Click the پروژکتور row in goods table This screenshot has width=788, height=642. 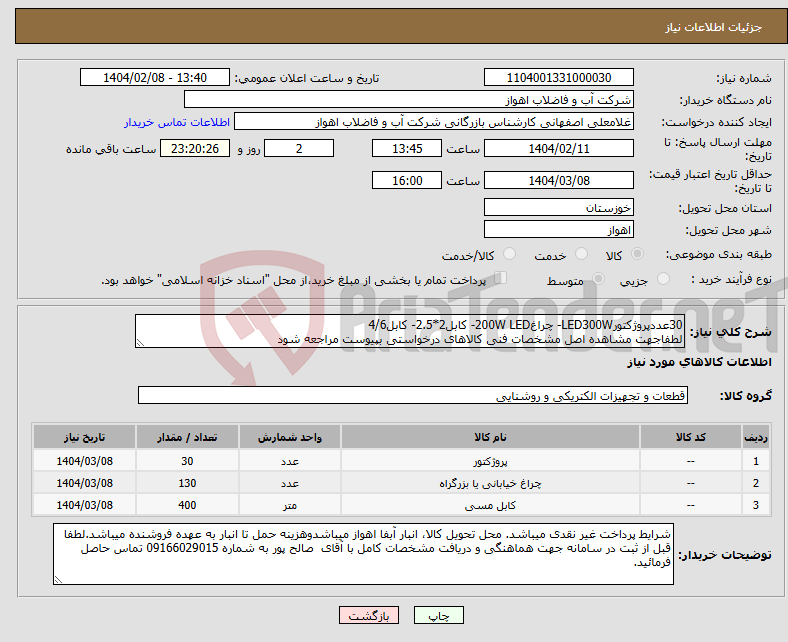point(401,461)
